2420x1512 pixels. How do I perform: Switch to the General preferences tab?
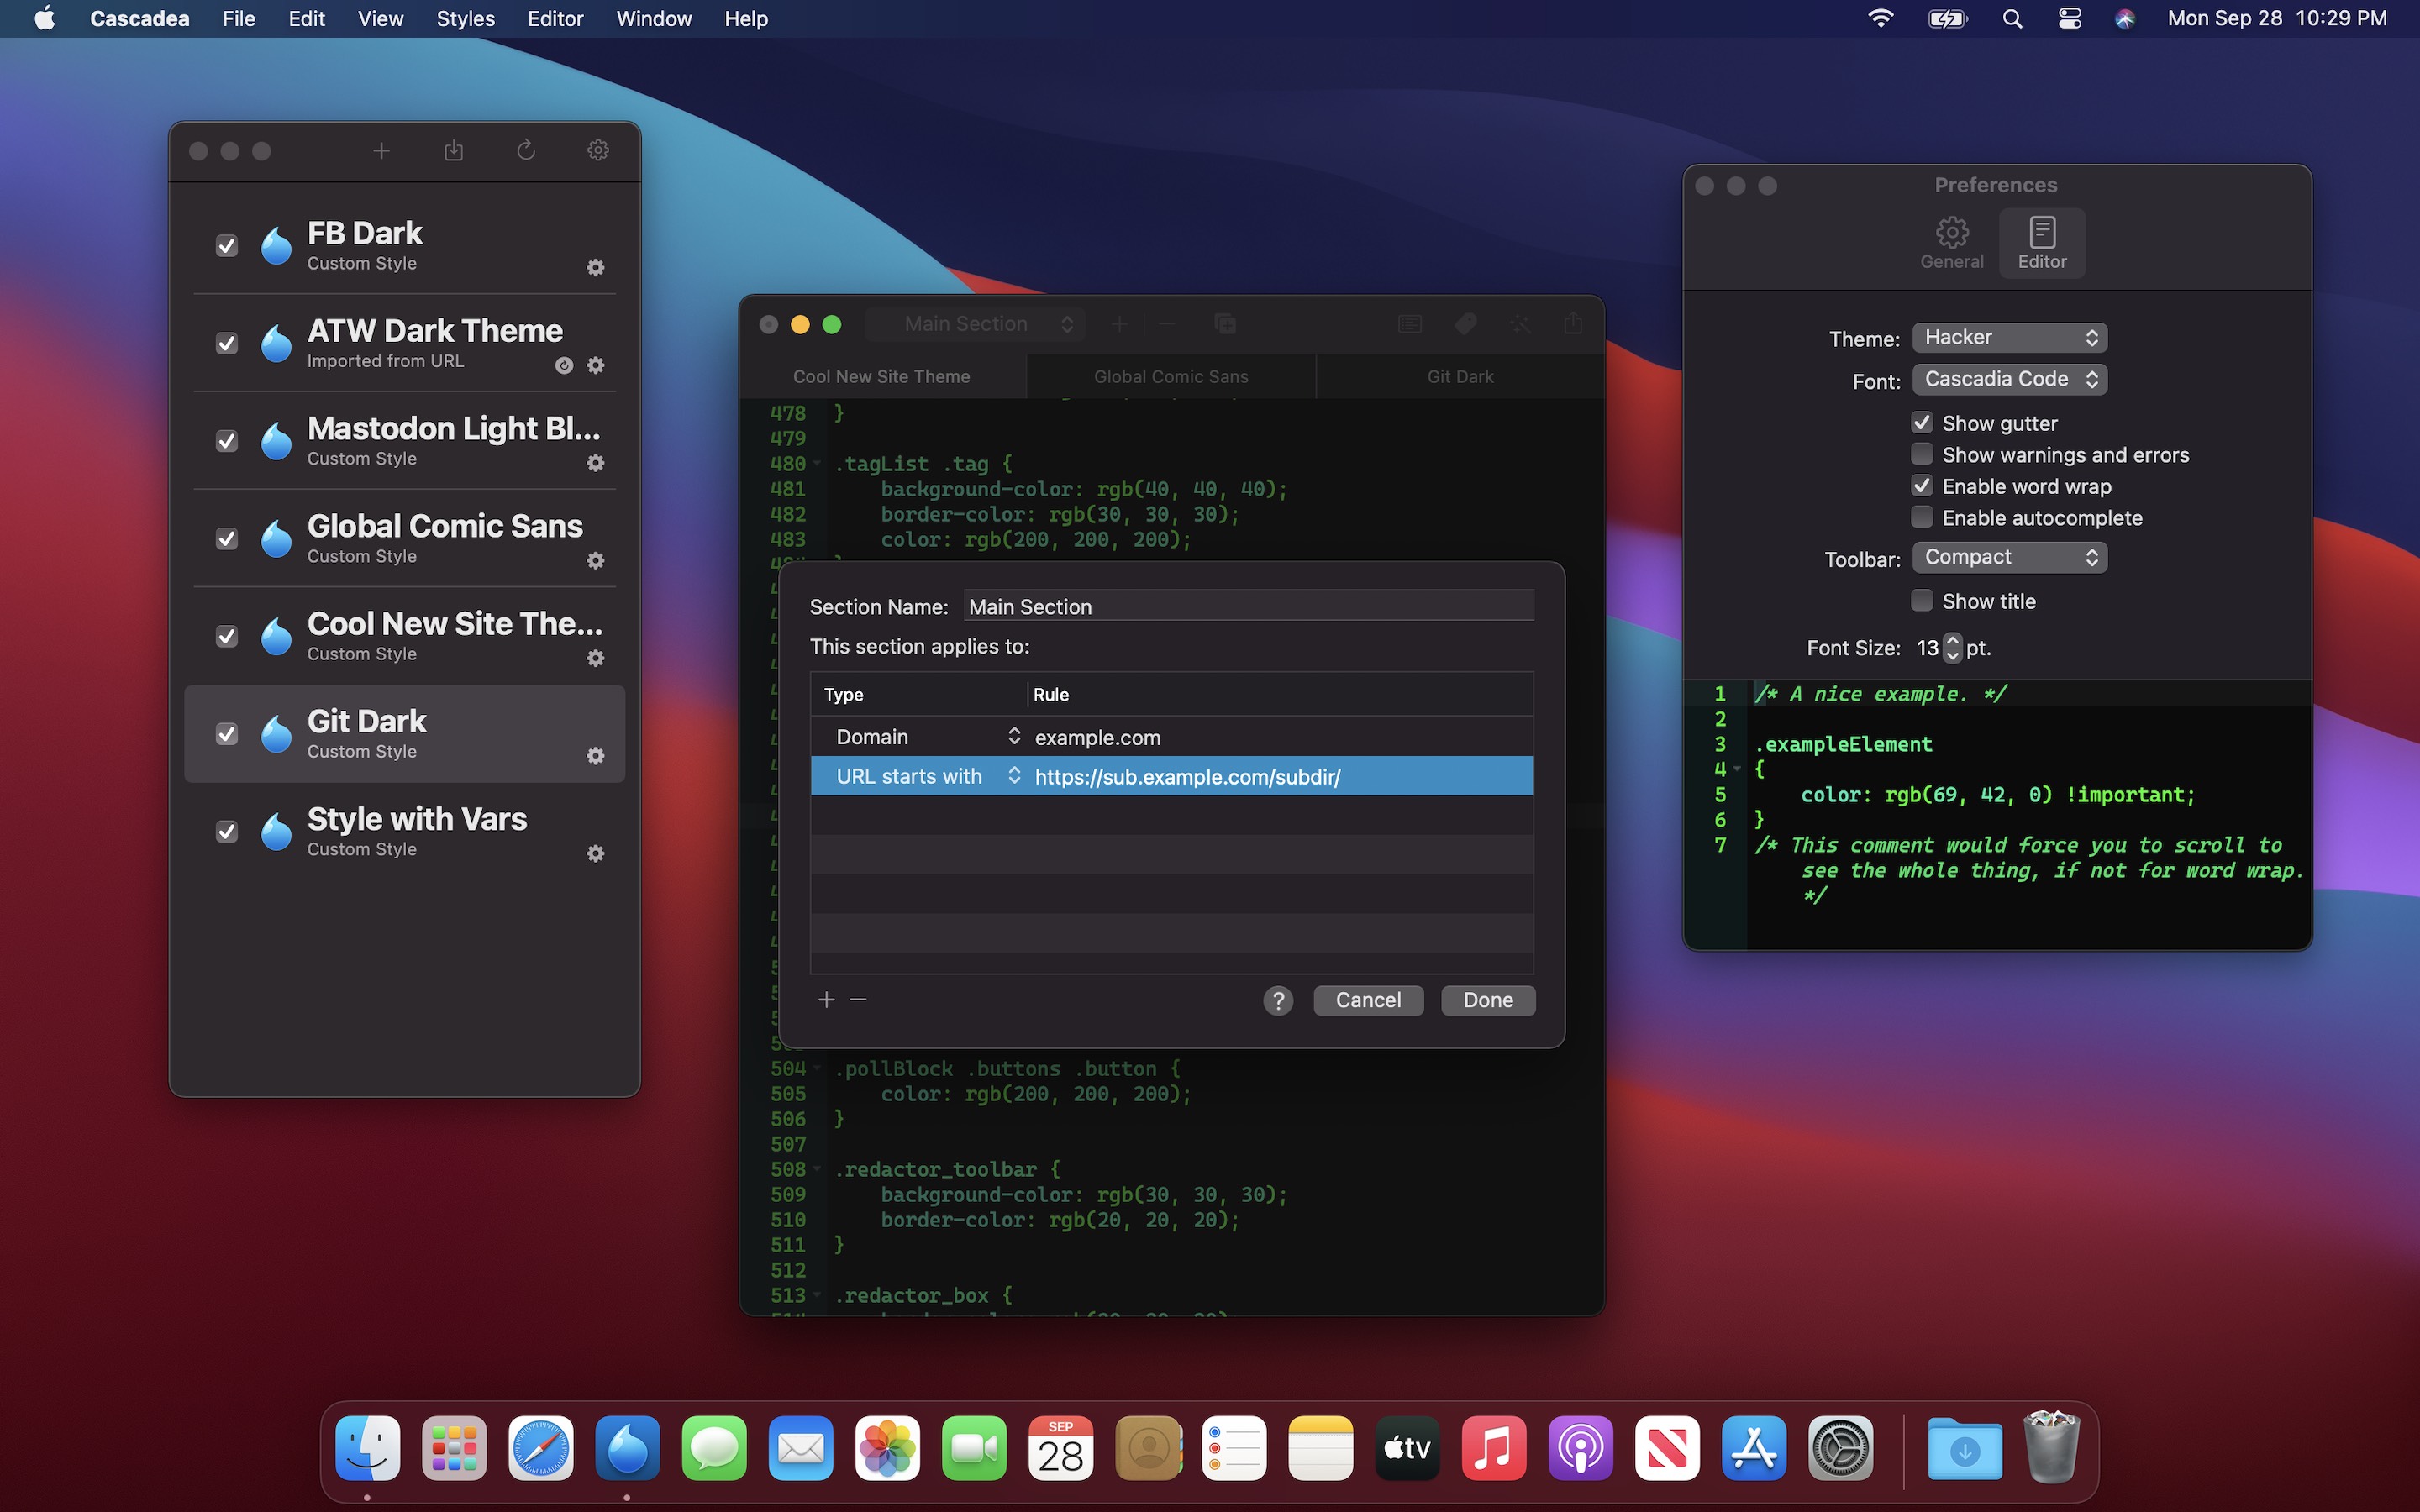[1951, 243]
